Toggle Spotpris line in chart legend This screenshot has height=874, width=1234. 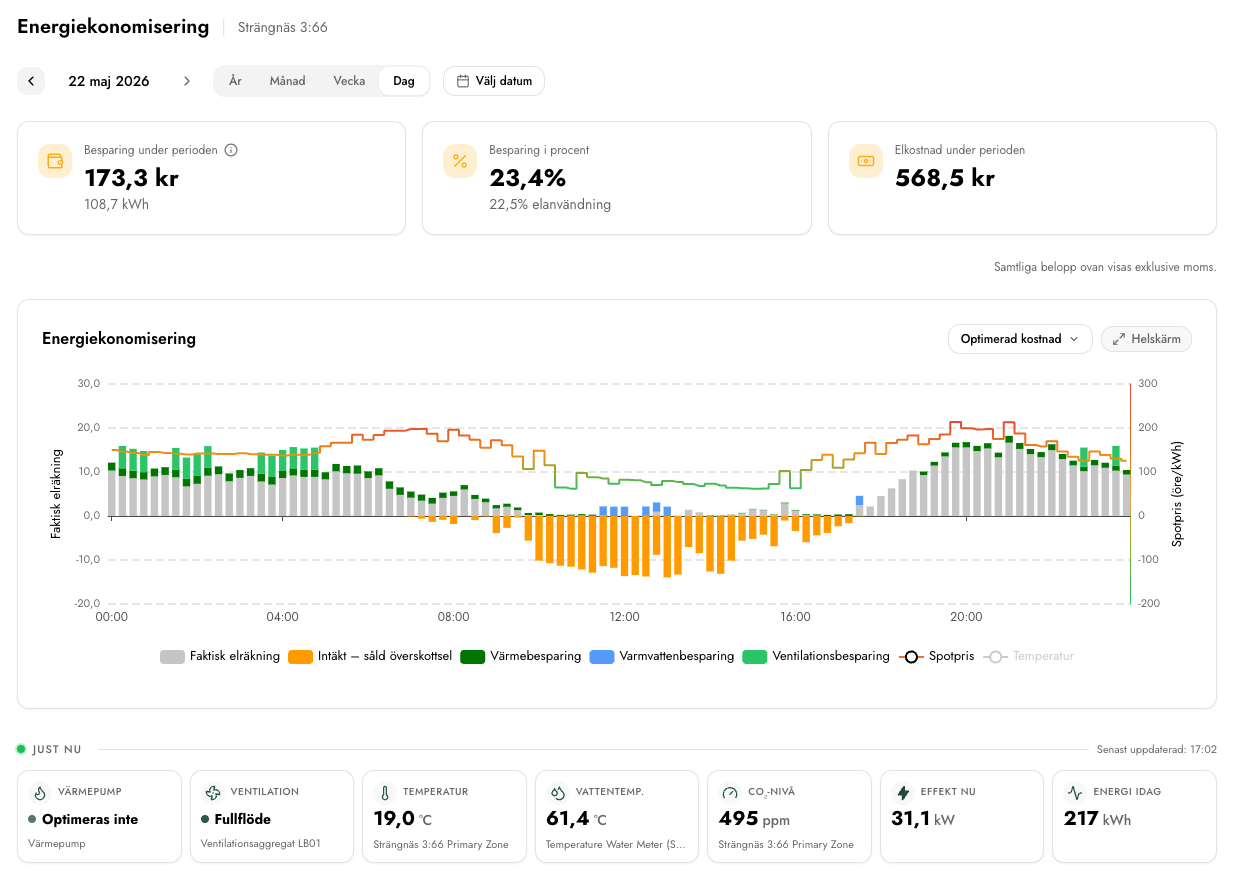[937, 657]
